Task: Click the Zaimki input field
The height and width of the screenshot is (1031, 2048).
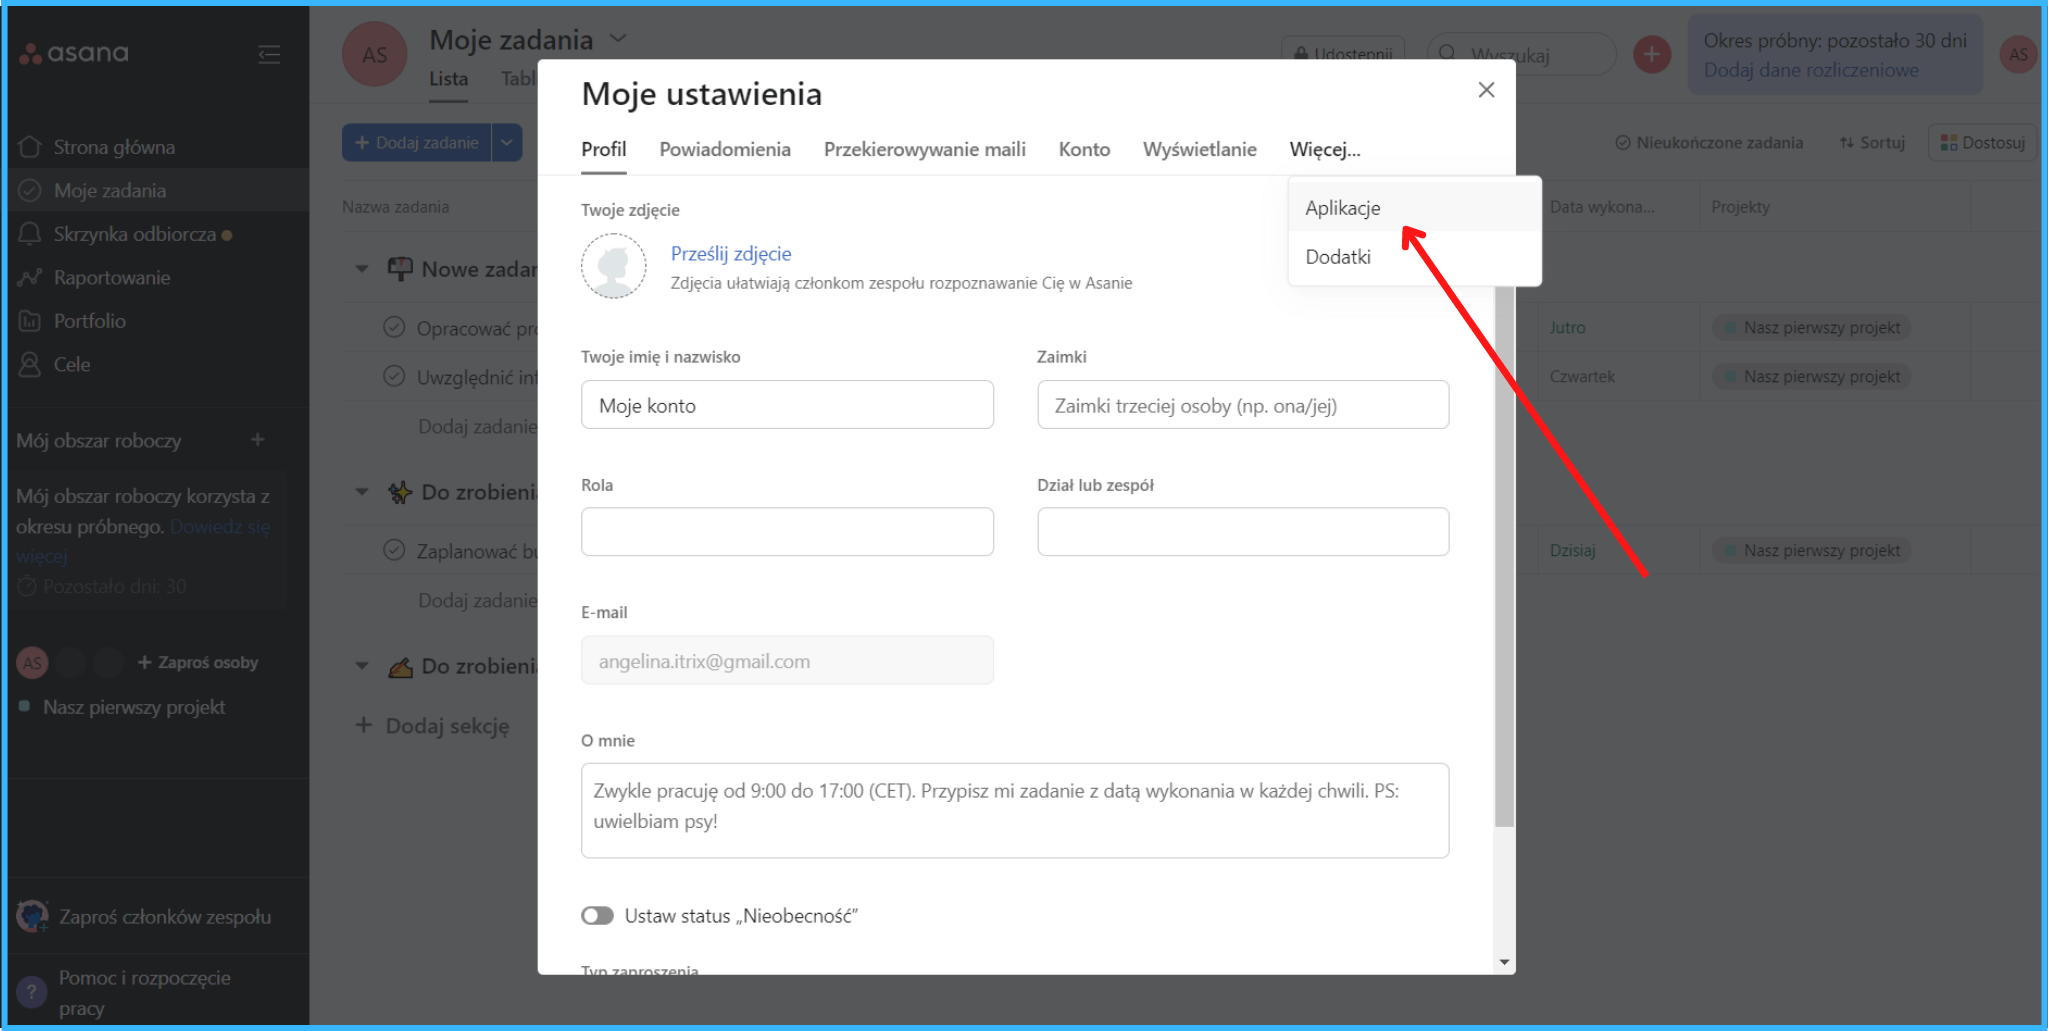Action: click(1242, 405)
